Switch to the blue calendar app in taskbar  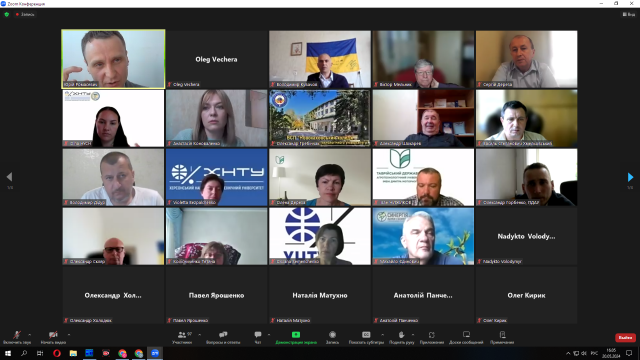tap(89, 353)
